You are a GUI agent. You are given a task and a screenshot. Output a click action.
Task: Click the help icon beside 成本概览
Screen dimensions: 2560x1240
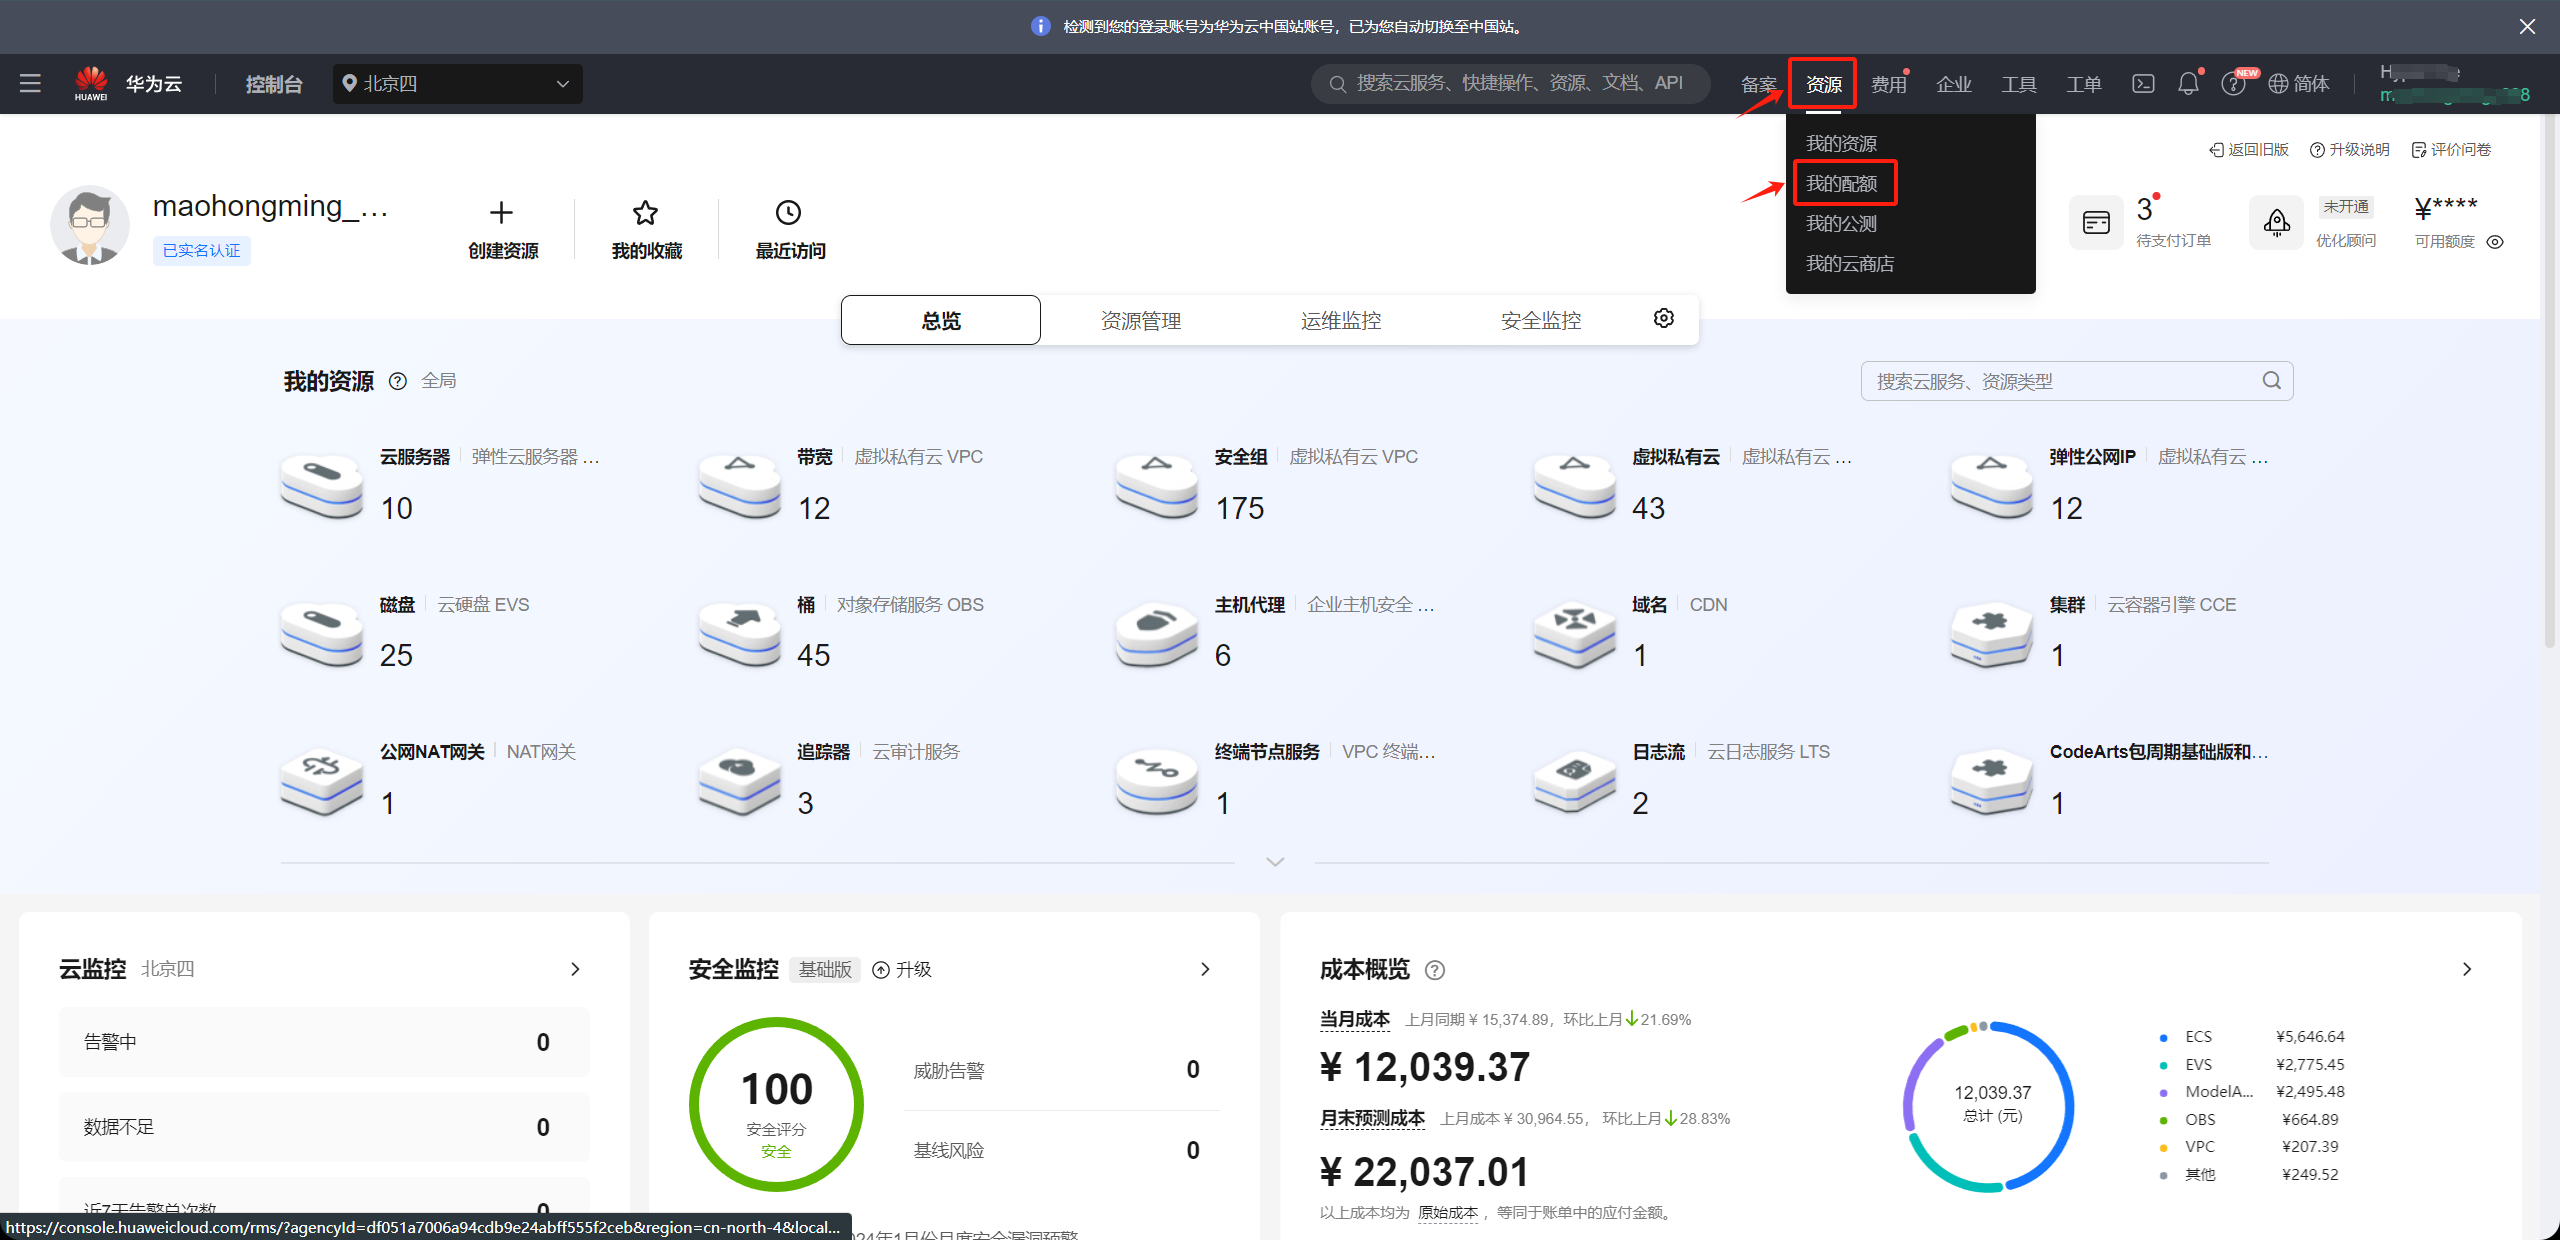(1435, 970)
